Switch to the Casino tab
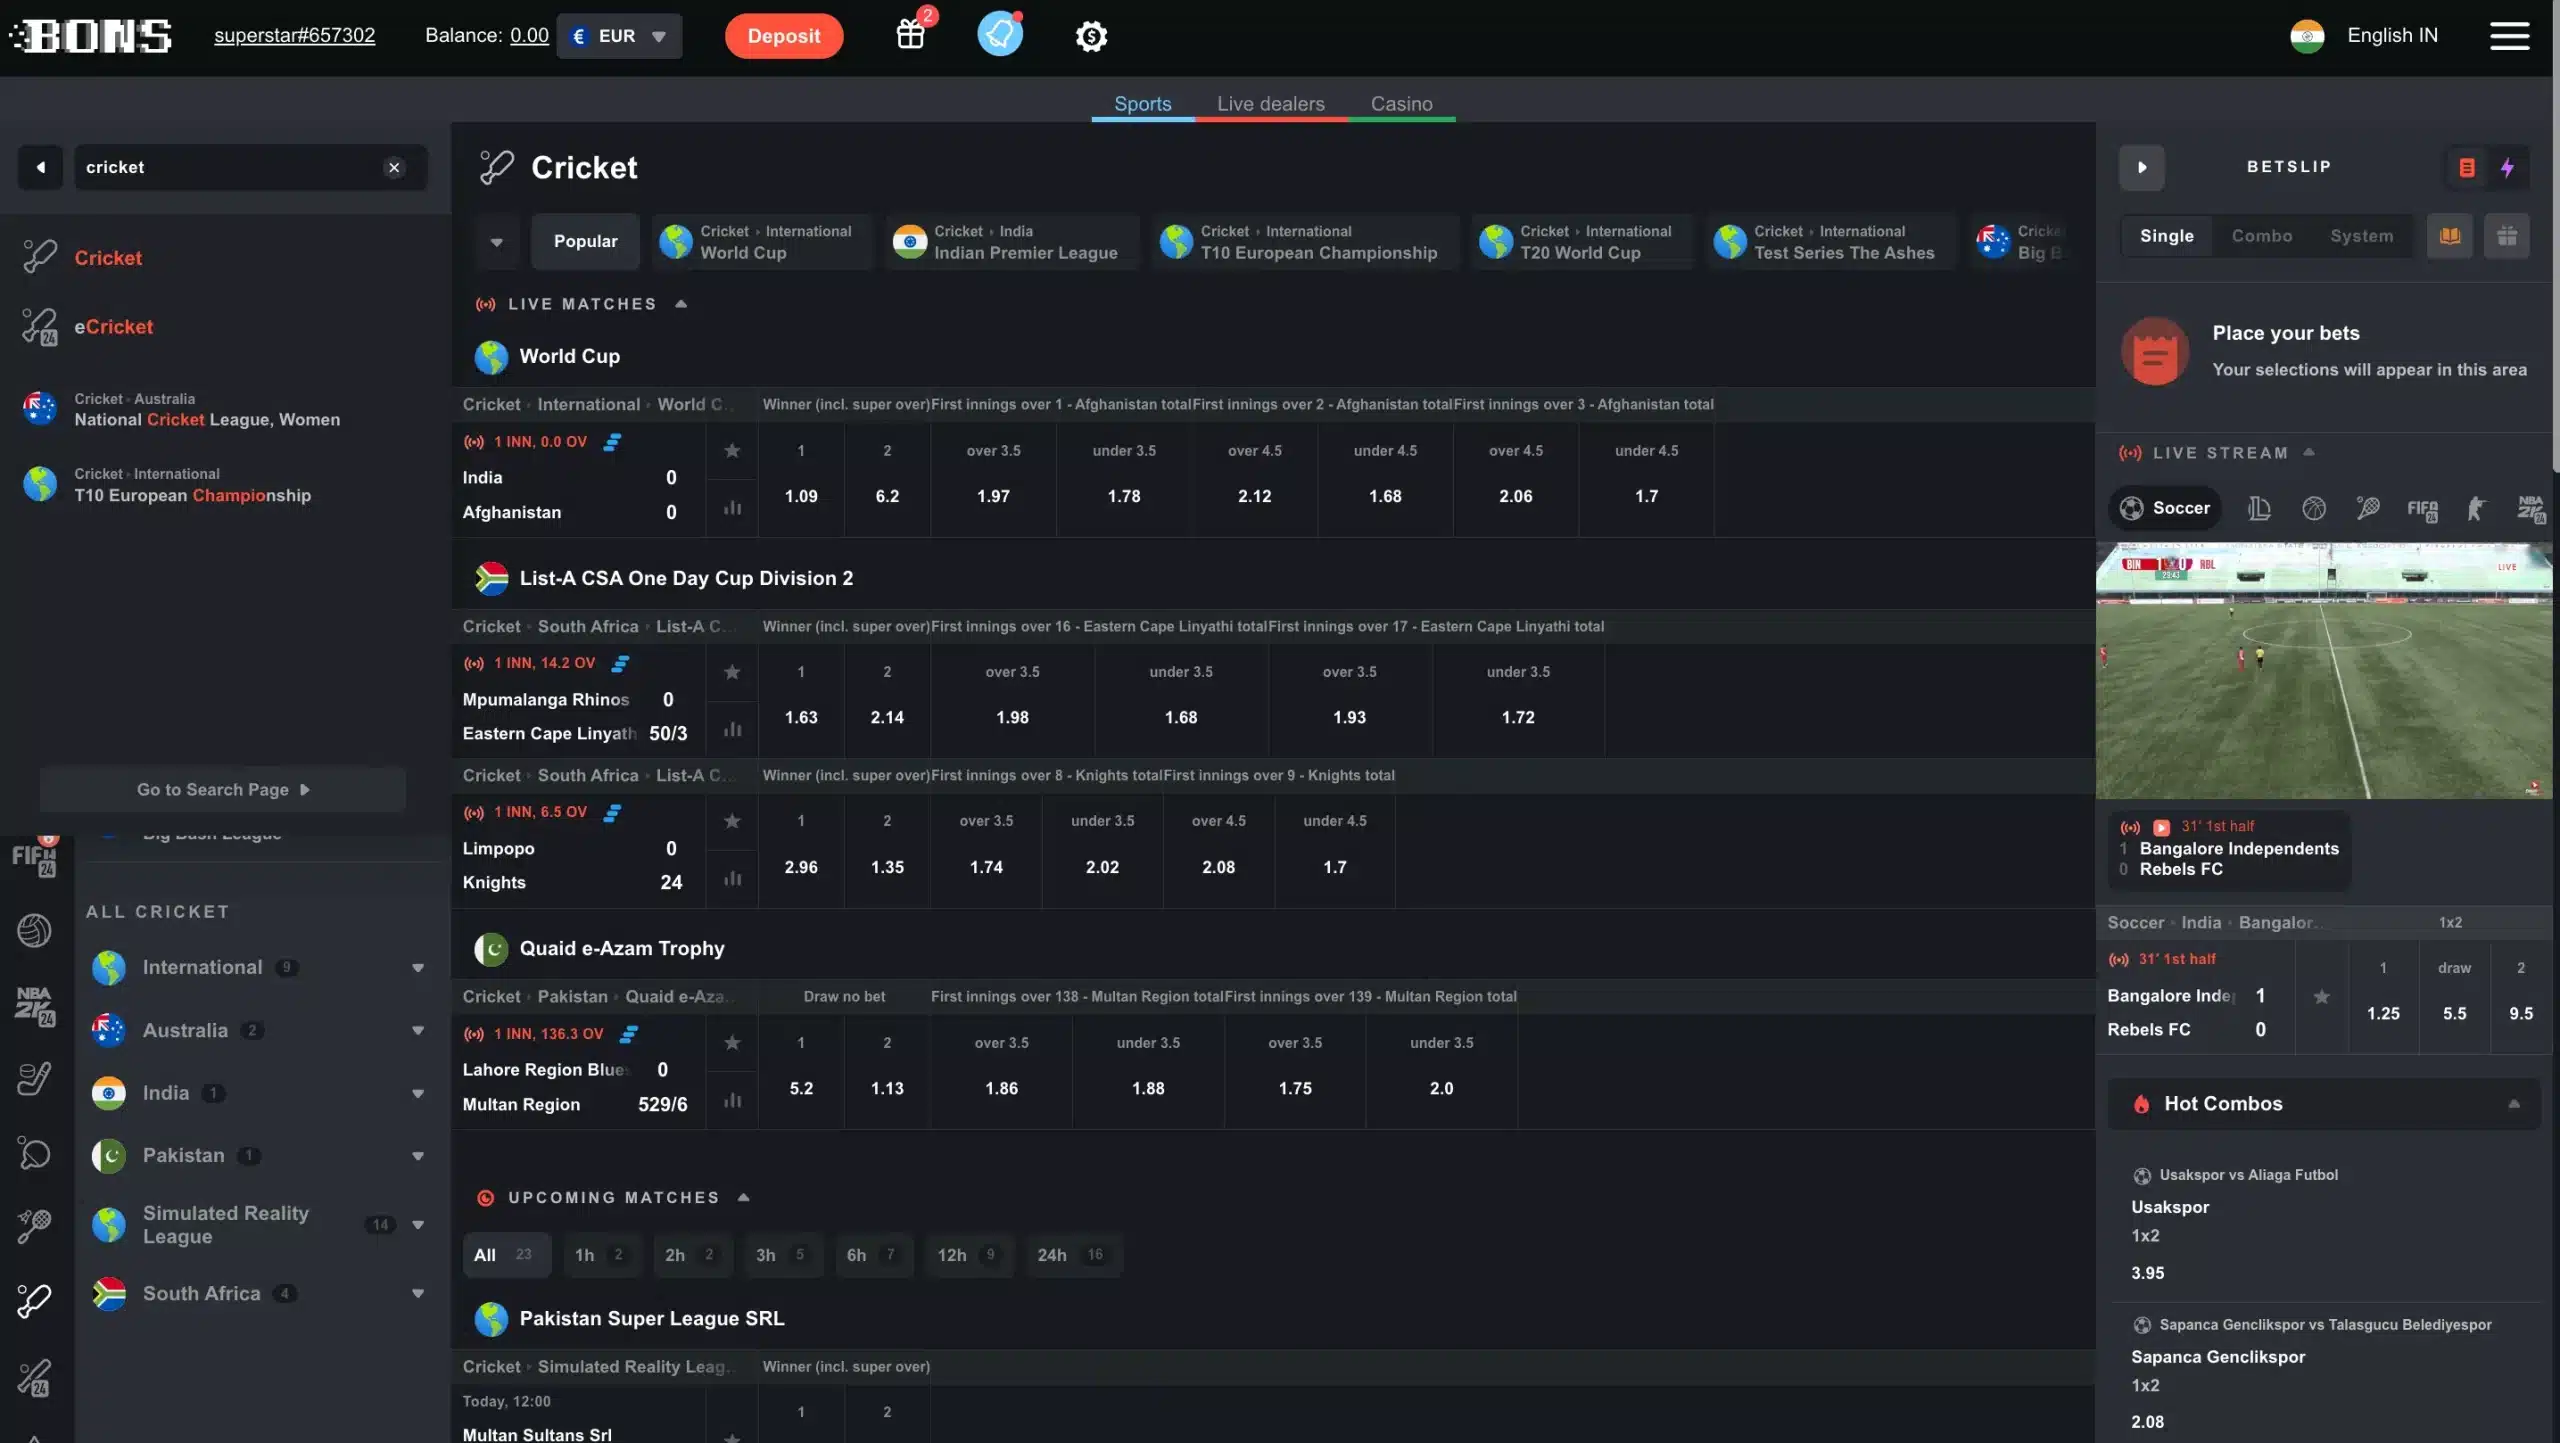 coord(1401,104)
